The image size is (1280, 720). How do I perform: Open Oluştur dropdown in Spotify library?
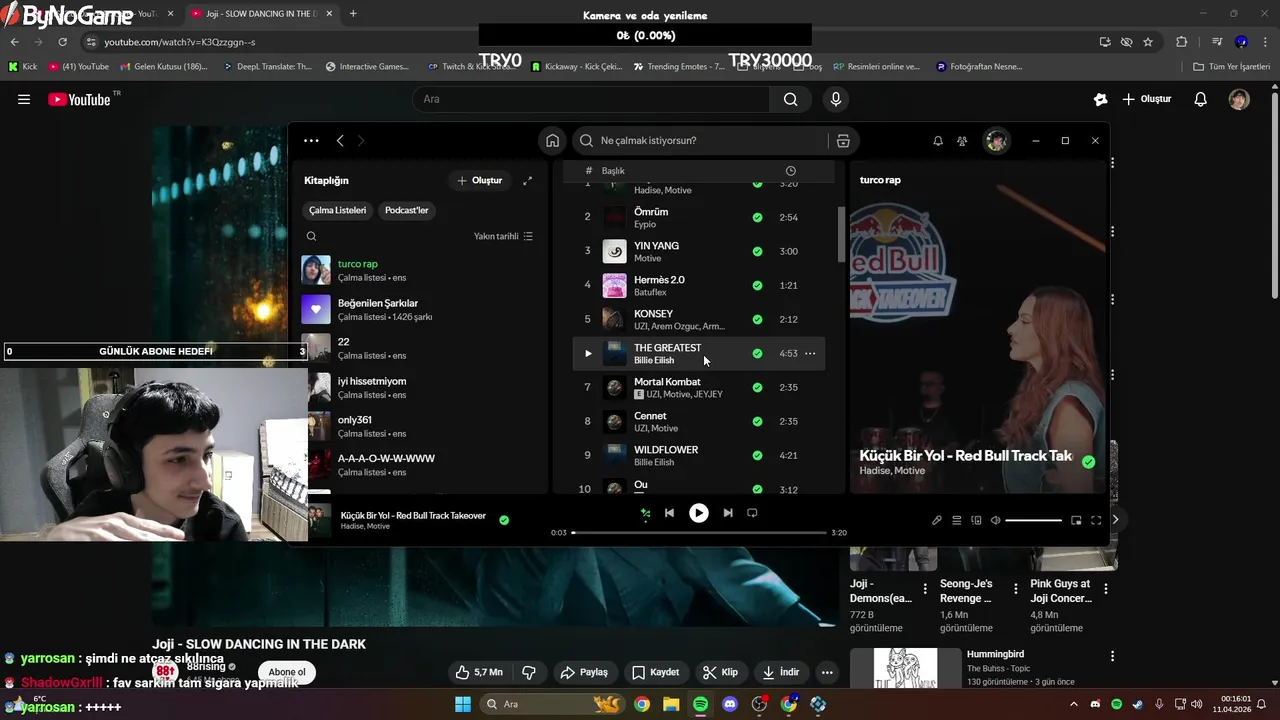(x=480, y=181)
